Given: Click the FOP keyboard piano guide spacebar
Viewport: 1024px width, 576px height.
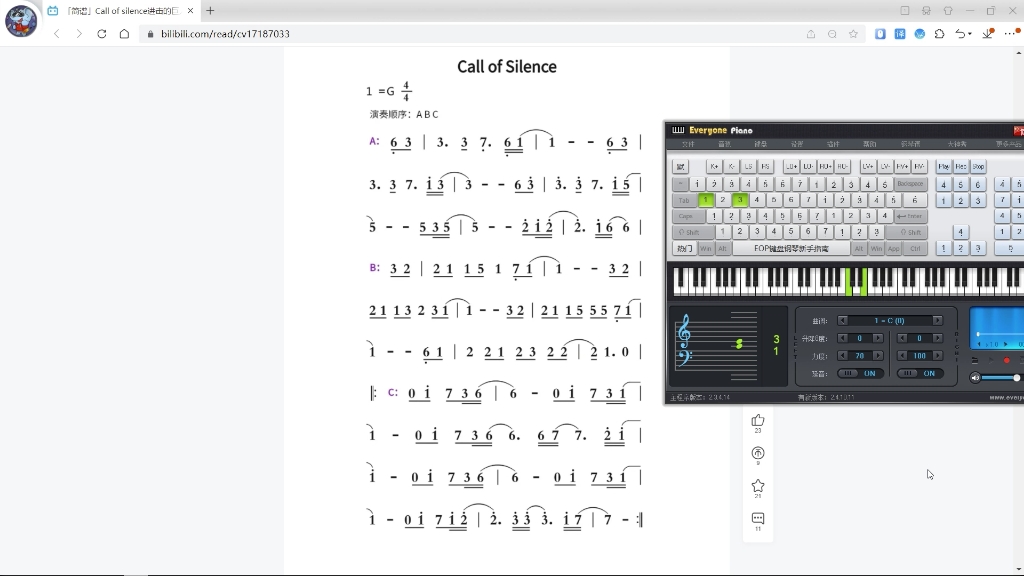Looking at the screenshot, I should pyautogui.click(x=791, y=249).
